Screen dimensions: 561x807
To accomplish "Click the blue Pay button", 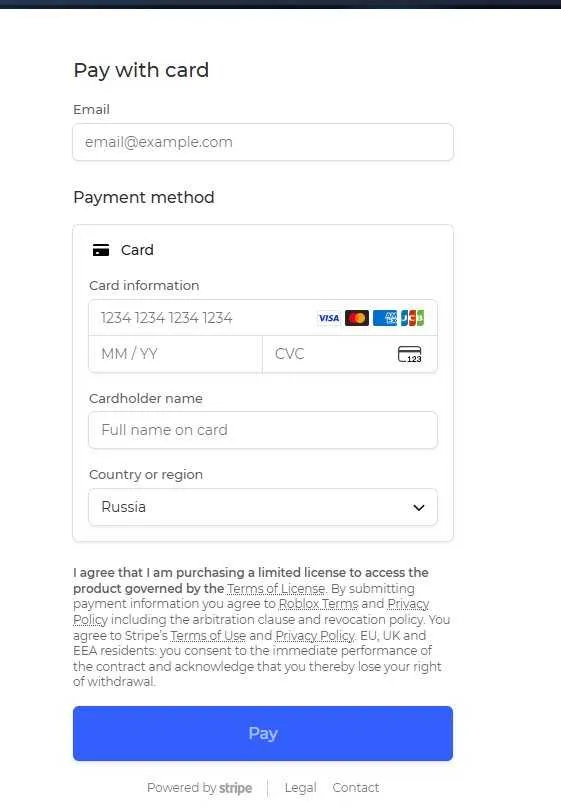I will pos(263,733).
